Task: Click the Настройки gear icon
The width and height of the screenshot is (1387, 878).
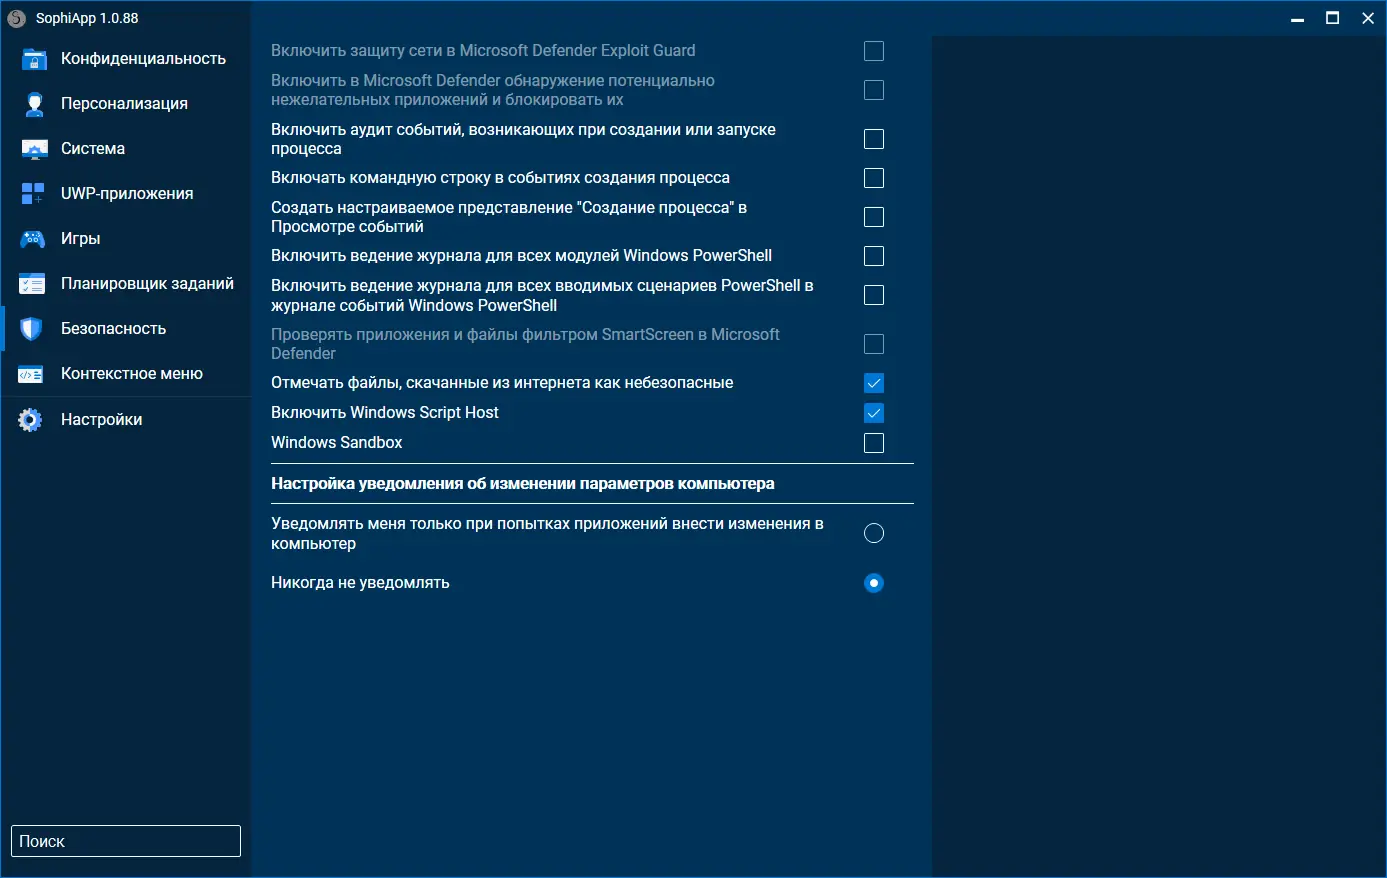Action: point(31,420)
